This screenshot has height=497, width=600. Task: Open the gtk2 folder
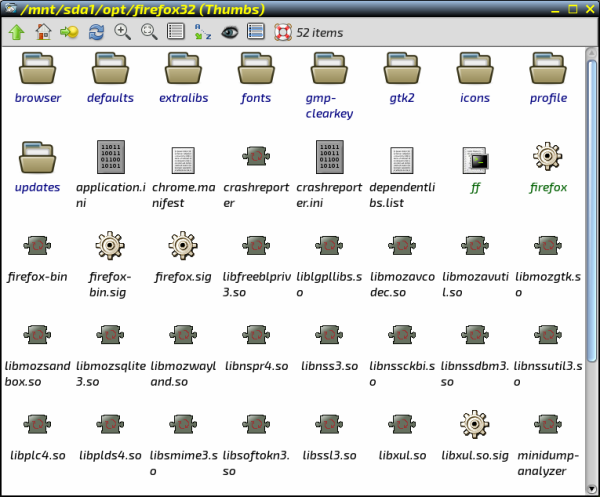[402, 68]
